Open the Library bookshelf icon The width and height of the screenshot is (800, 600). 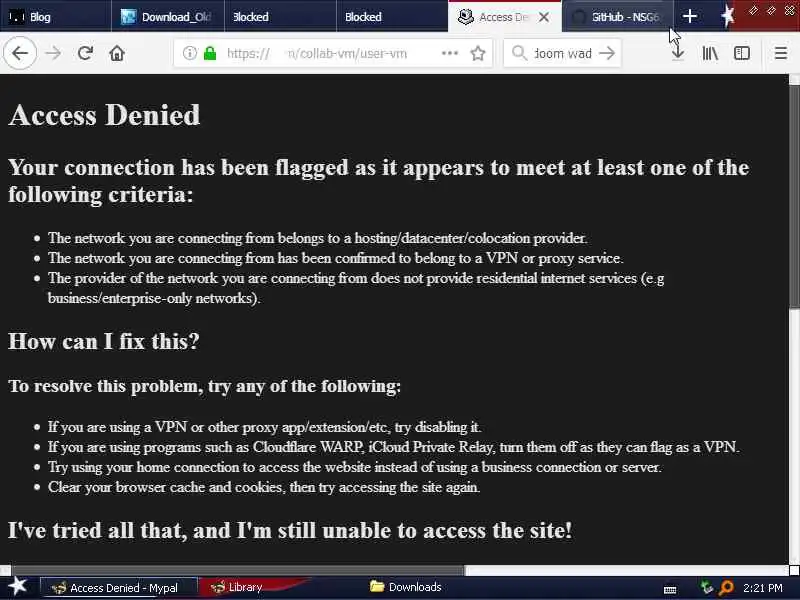[x=710, y=53]
